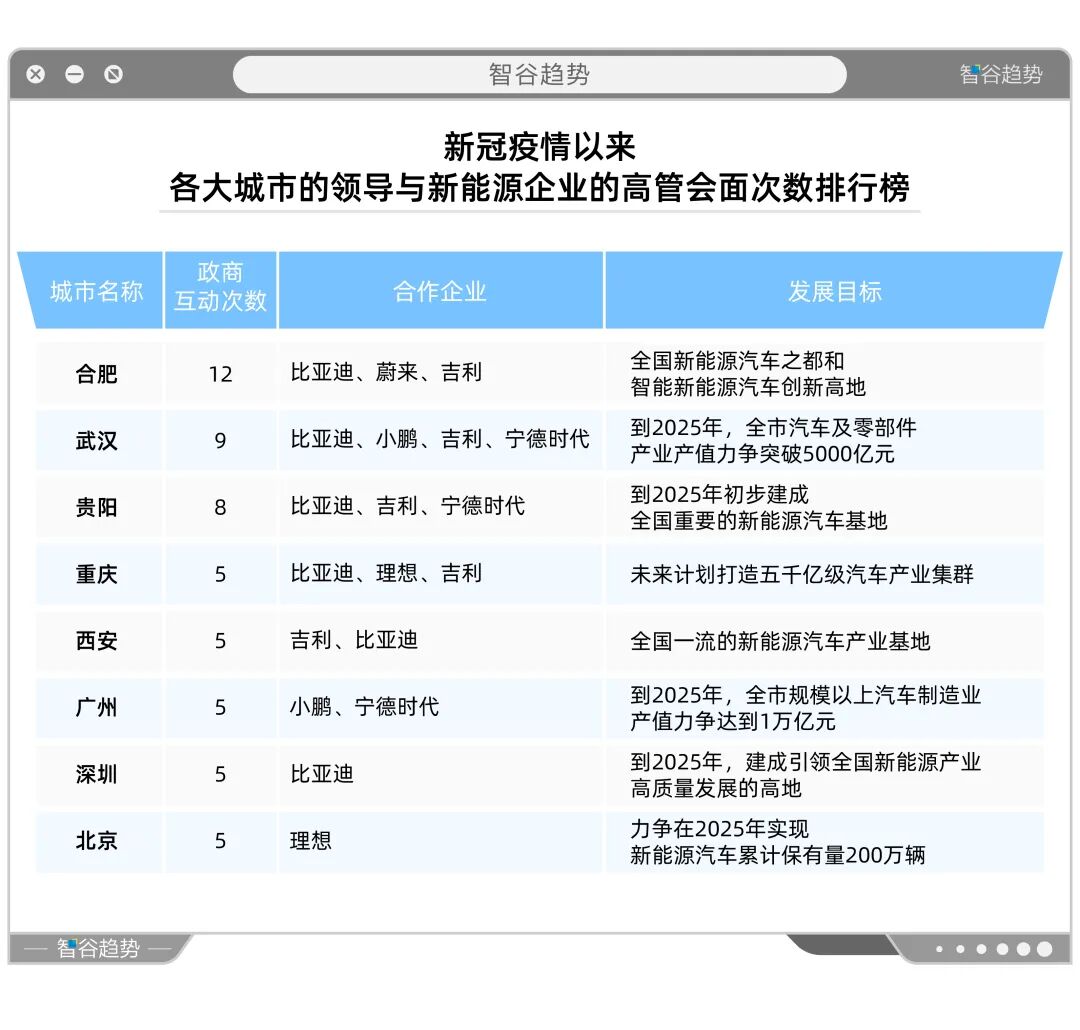Click 高质量发展的高地 goal text

coord(716,788)
